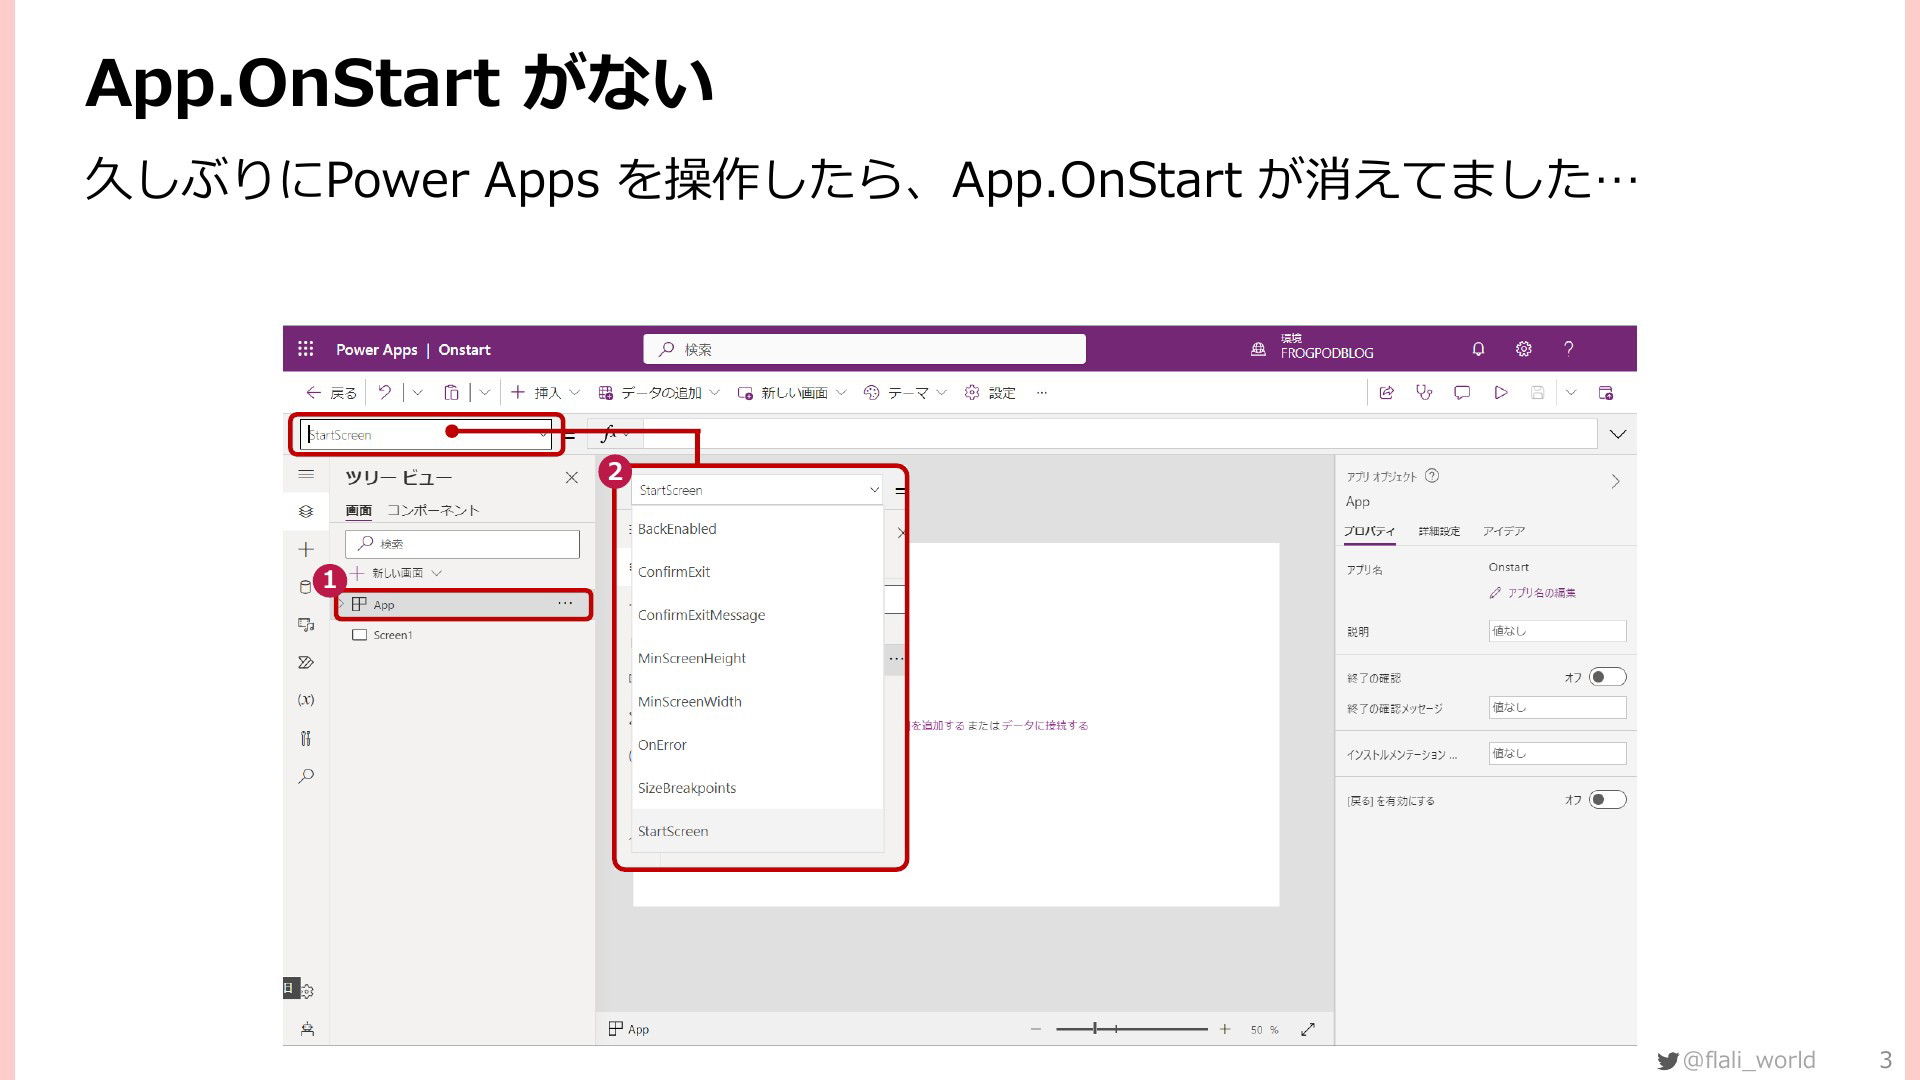The height and width of the screenshot is (1080, 1920).
Task: Collapse the properties pane with the chevron
Action: point(1615,481)
